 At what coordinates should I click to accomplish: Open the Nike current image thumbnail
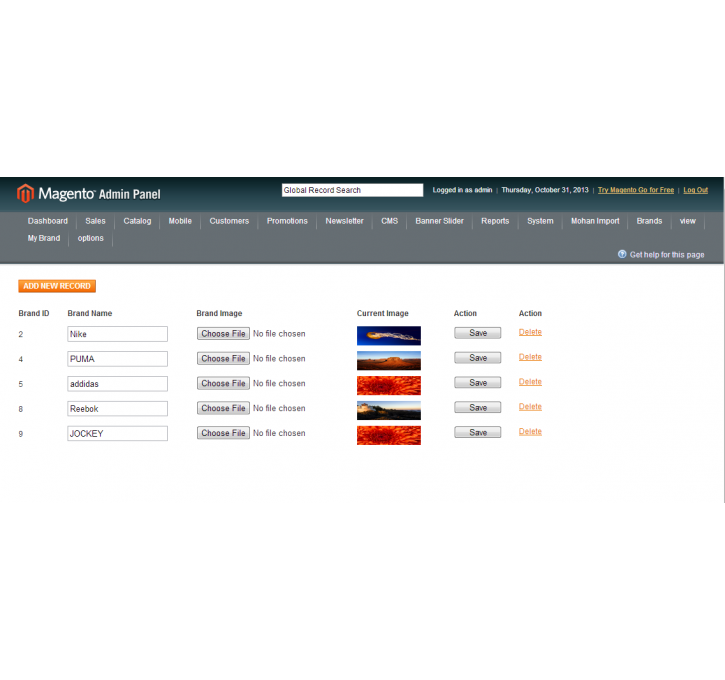click(389, 336)
